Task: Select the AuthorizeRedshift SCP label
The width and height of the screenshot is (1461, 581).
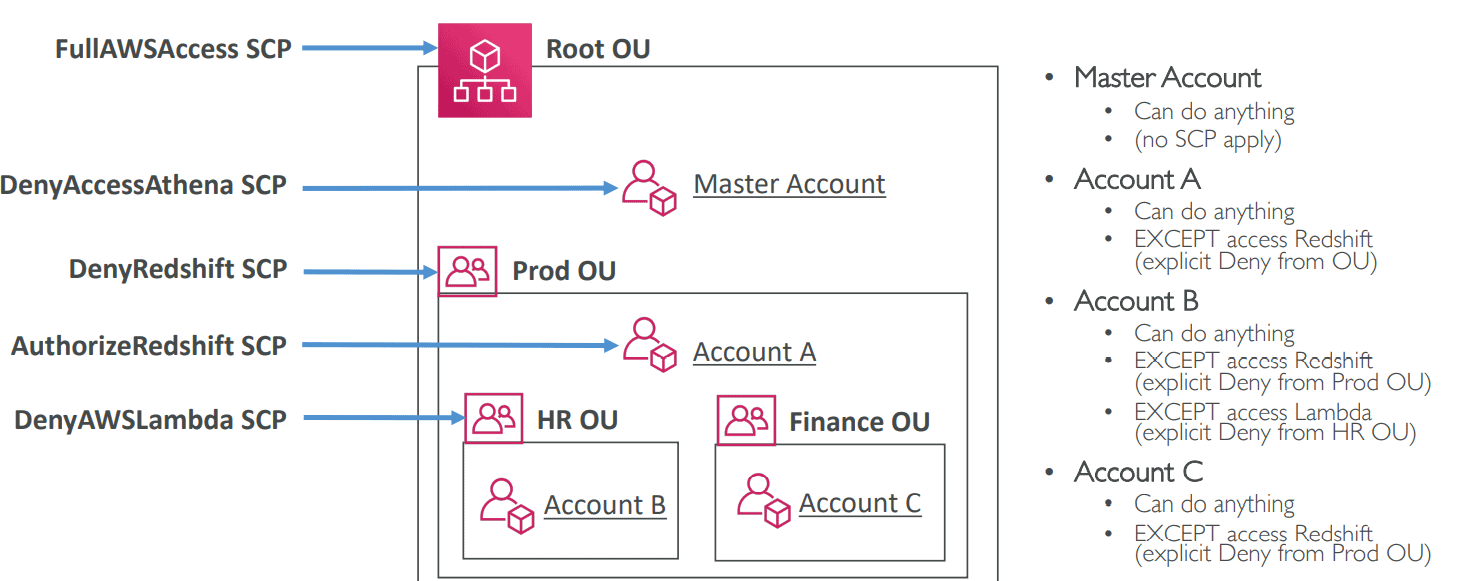Action: point(149,346)
